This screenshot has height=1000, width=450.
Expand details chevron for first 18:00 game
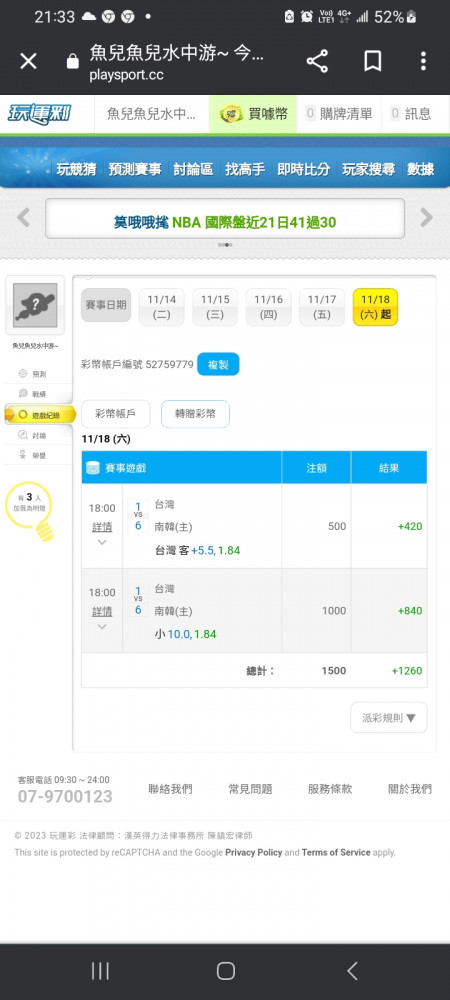click(x=102, y=543)
